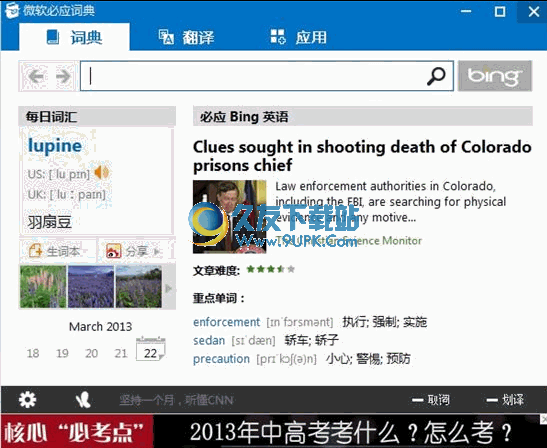Select date 18 in calendar strip
547x448 pixels.
(x=33, y=353)
